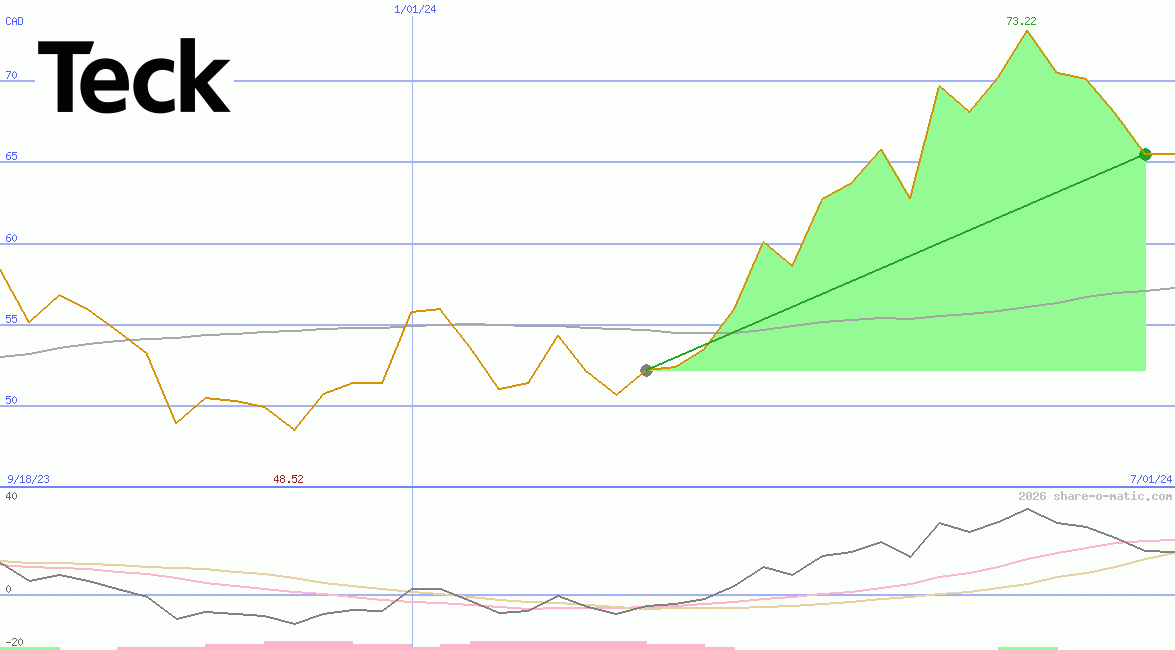Click the -20 indicator axis label
The height and width of the screenshot is (650, 1175).
(14, 643)
